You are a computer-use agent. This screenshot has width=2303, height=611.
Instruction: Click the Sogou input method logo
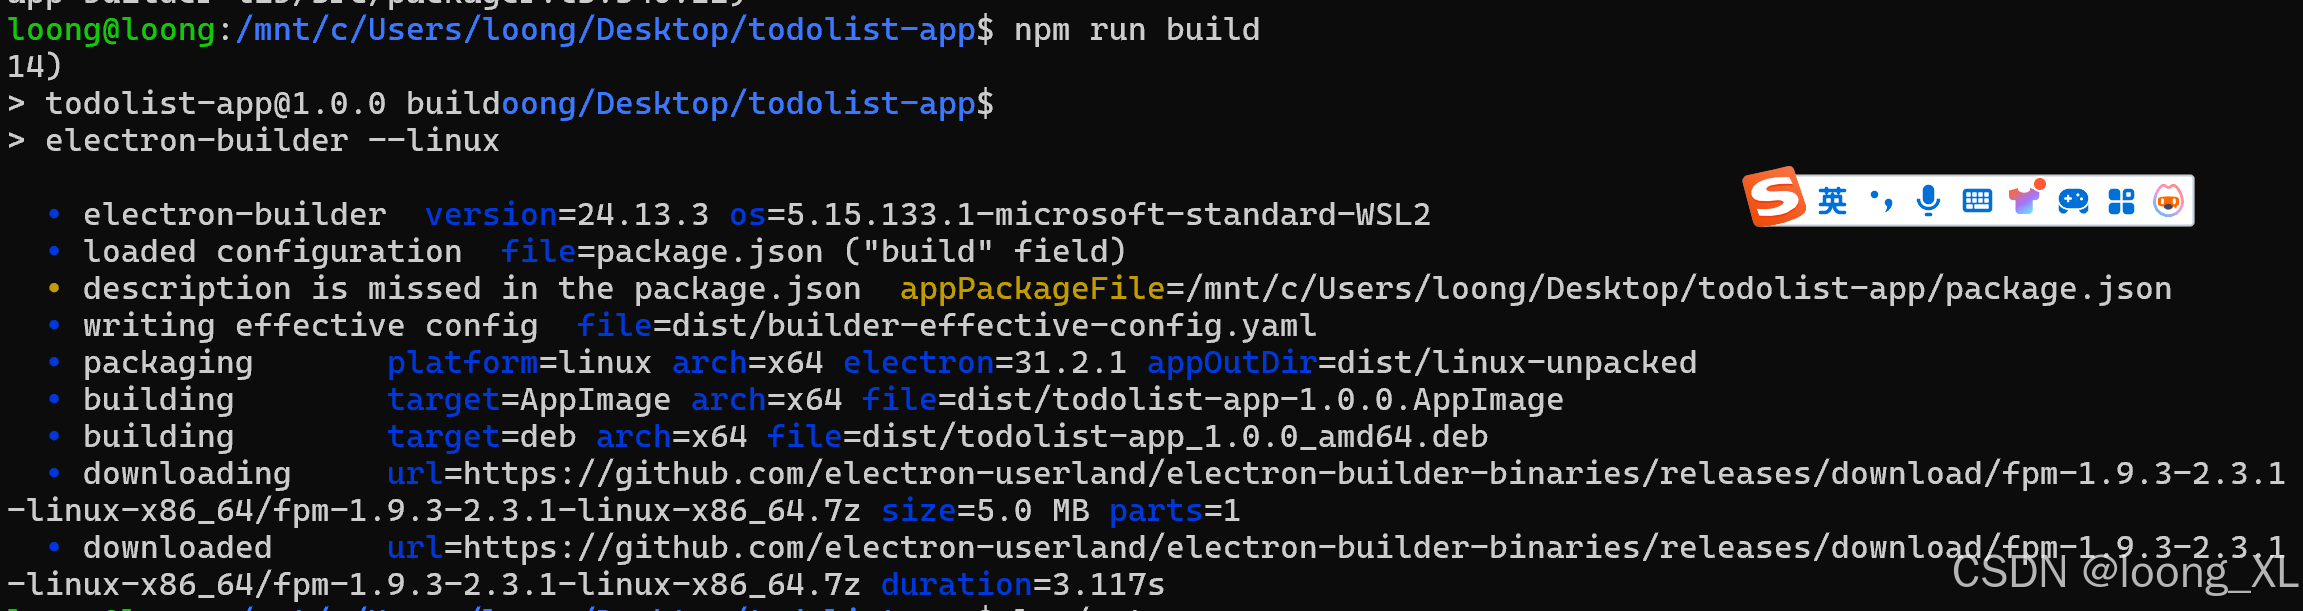1775,198
